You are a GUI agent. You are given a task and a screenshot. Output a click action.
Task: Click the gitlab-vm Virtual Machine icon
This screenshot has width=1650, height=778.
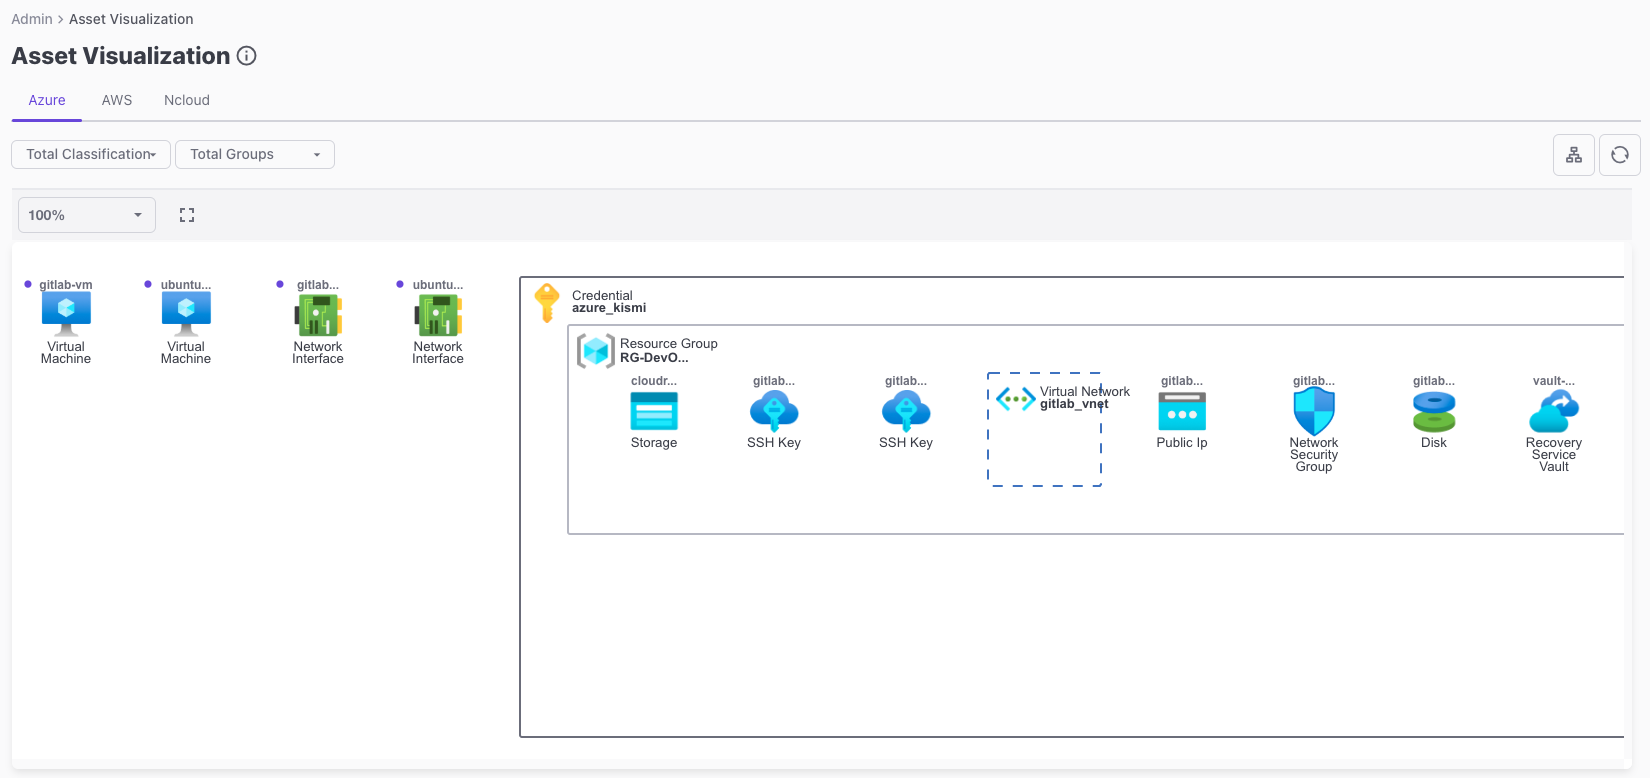(x=66, y=313)
